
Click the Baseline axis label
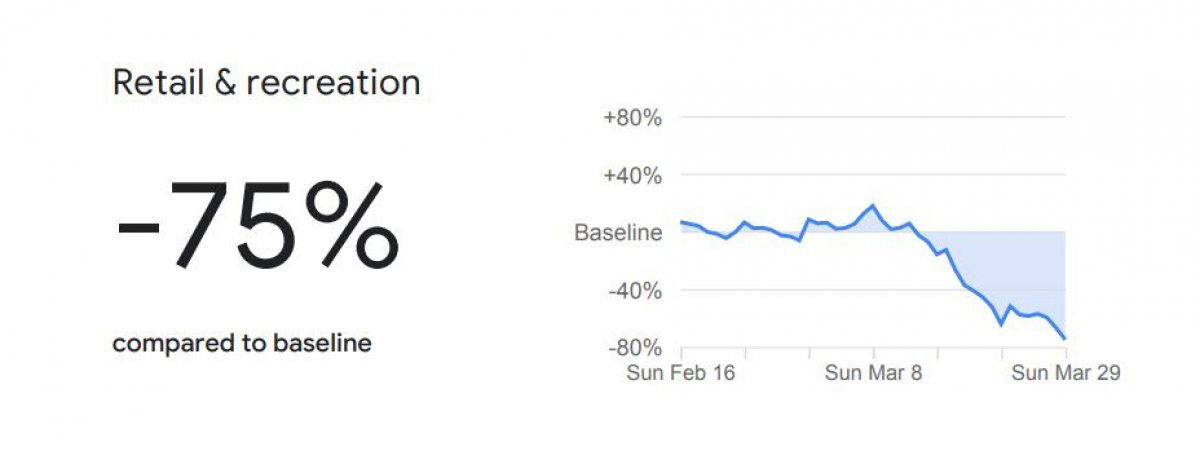click(618, 233)
